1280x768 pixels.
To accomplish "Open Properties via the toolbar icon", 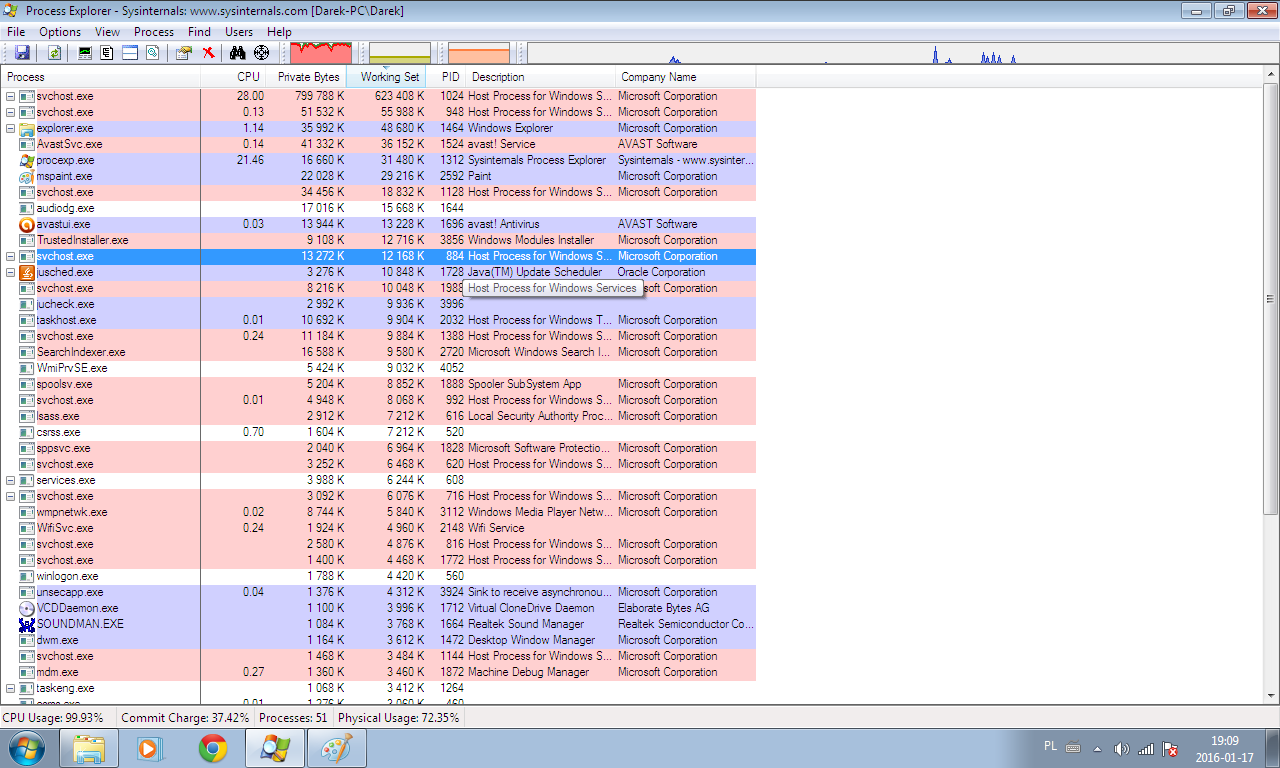I will pos(184,52).
